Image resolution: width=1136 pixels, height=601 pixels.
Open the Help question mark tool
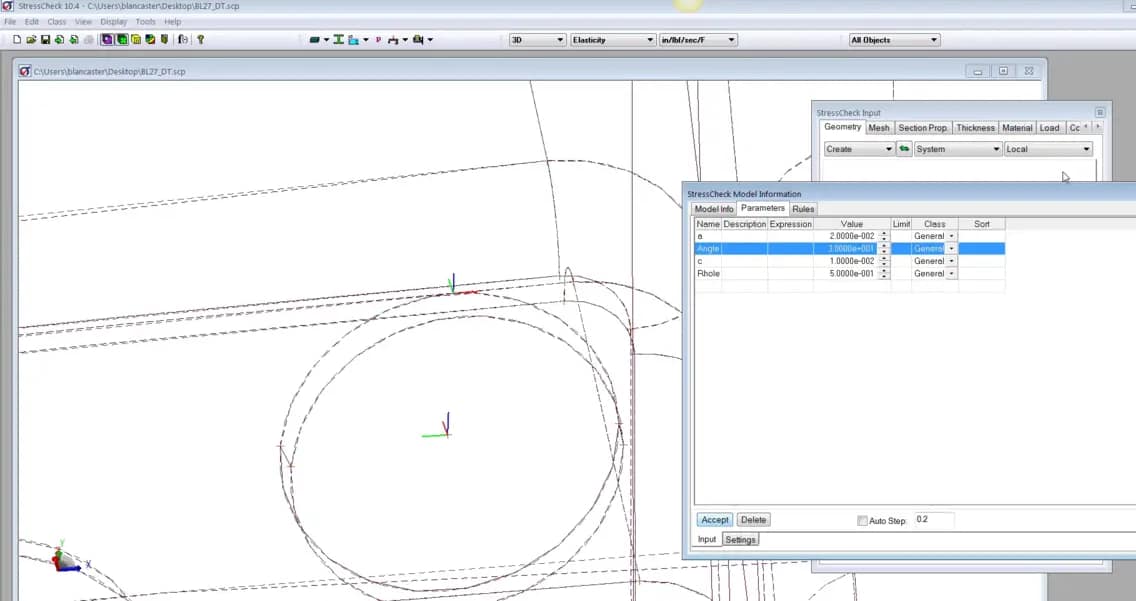pyautogui.click(x=200, y=39)
